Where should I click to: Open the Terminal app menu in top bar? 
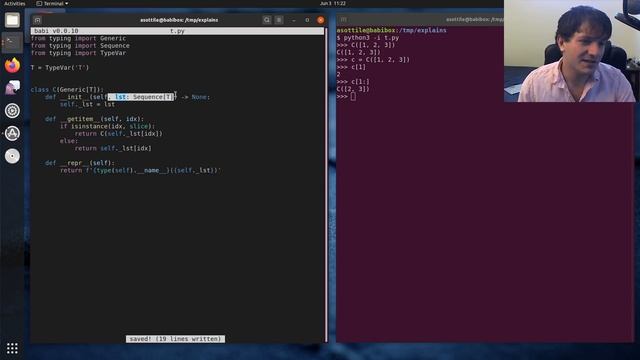52,3
